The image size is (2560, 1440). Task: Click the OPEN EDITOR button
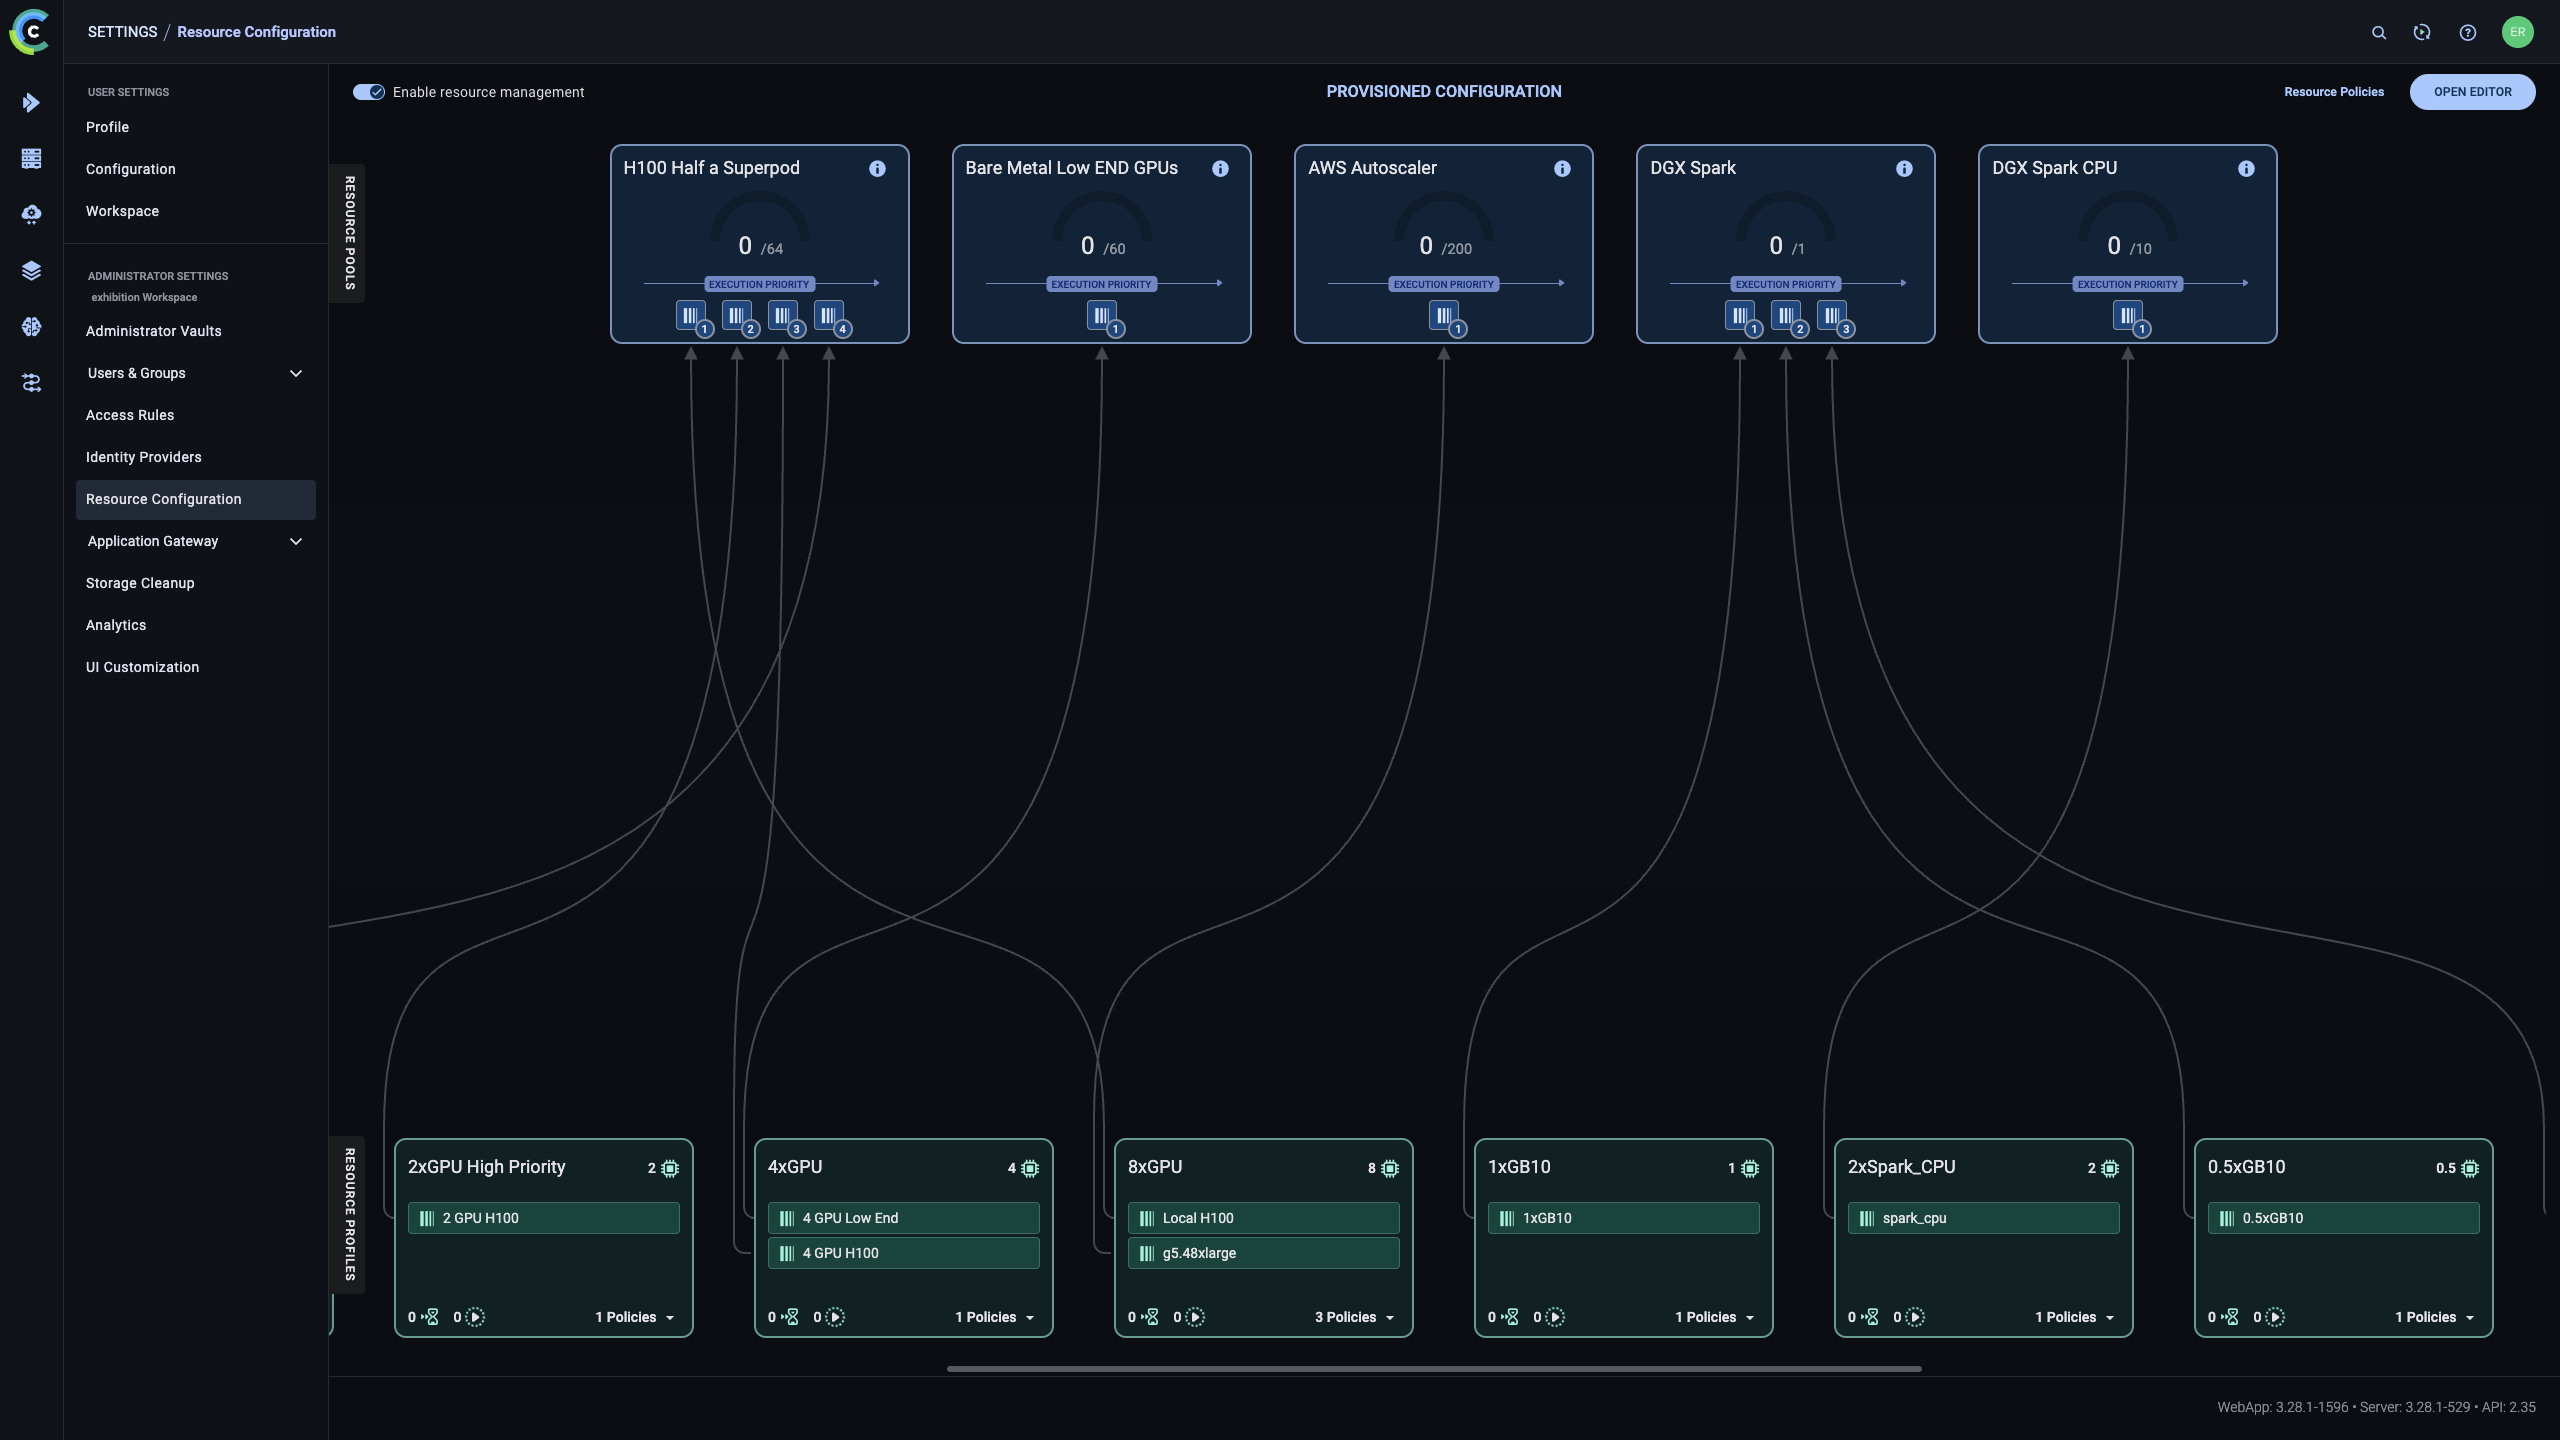tap(2472, 92)
